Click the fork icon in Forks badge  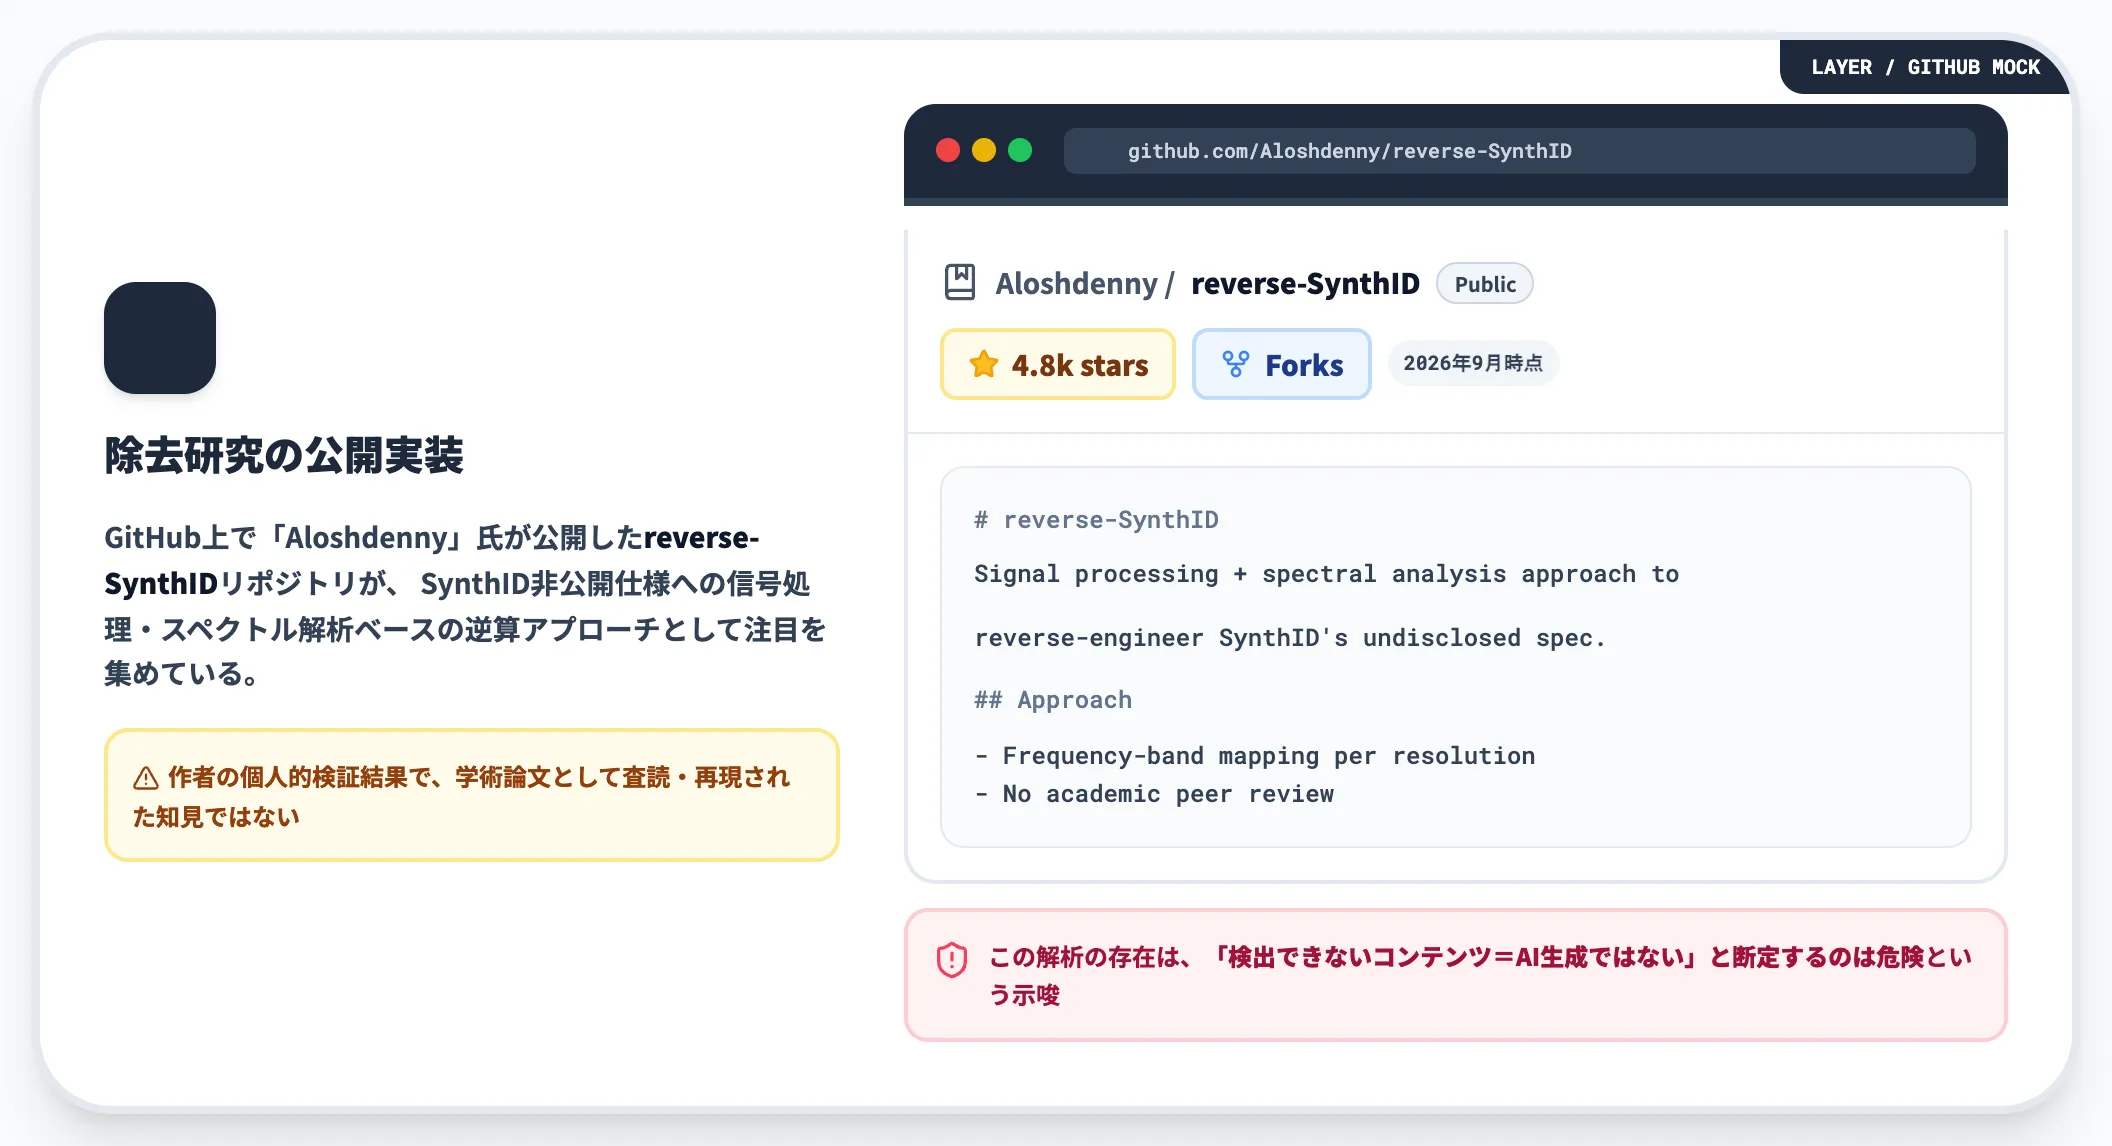pos(1236,364)
